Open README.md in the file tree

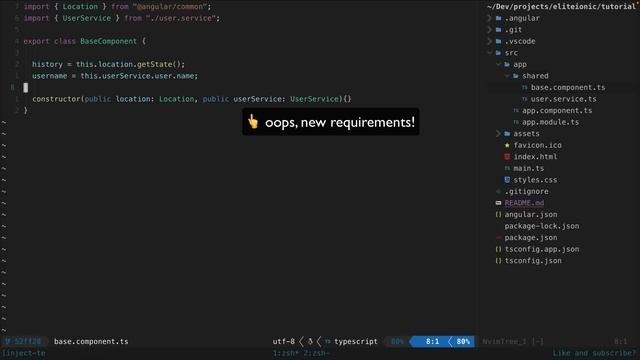[x=524, y=203]
